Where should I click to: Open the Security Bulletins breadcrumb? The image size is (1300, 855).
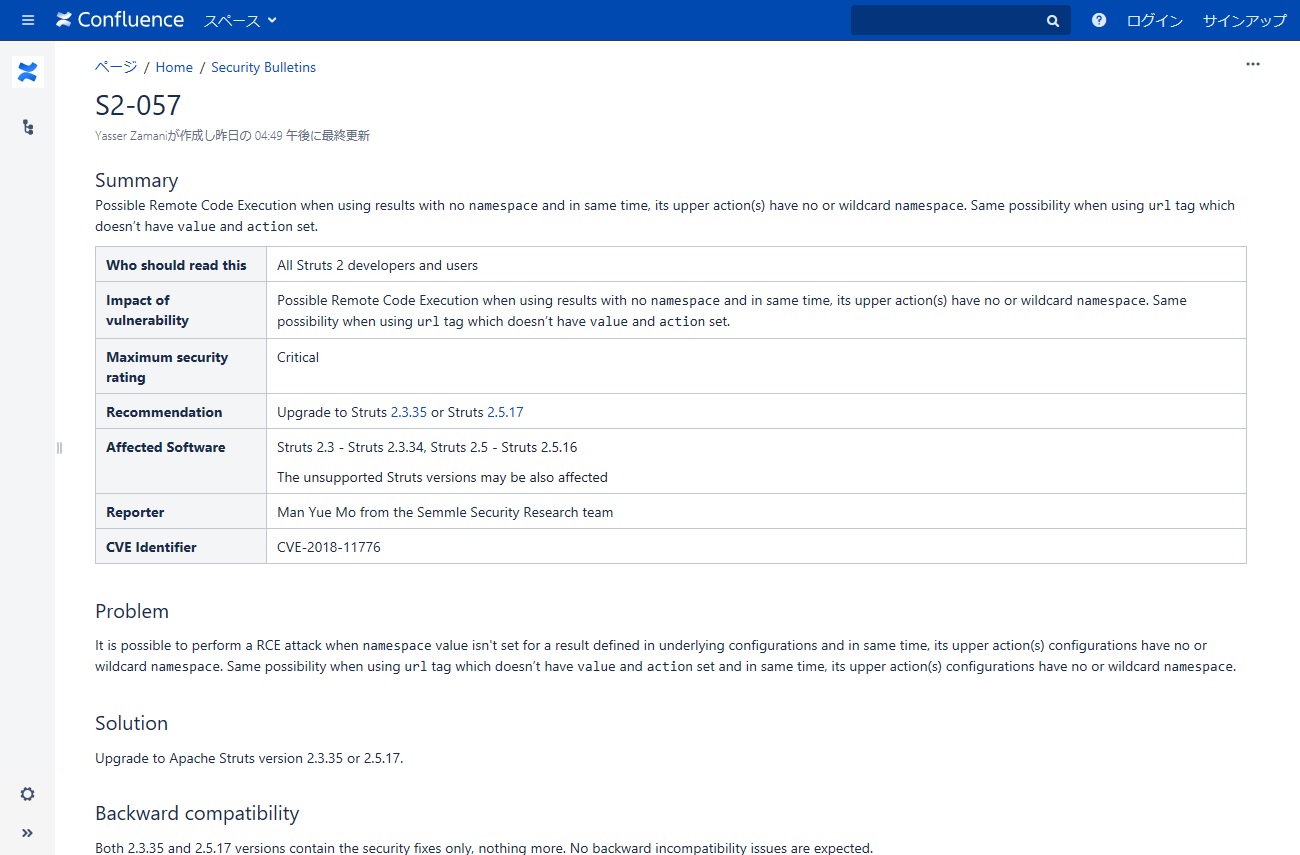click(263, 67)
